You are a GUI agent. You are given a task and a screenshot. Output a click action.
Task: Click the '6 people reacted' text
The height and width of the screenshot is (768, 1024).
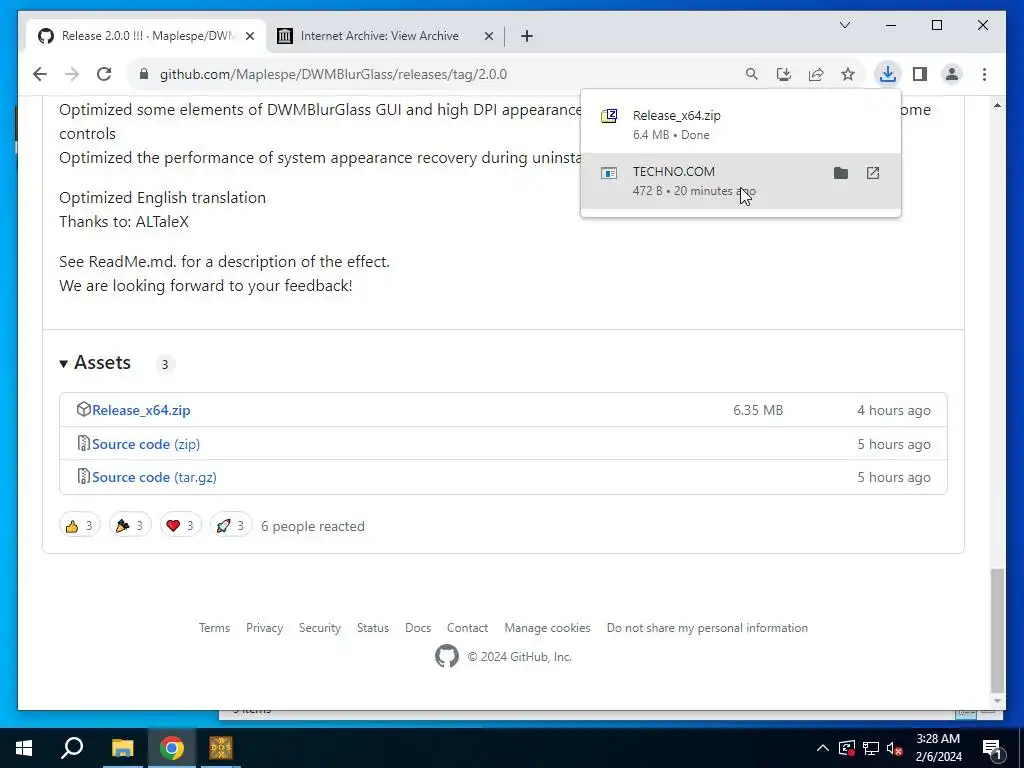(x=313, y=526)
